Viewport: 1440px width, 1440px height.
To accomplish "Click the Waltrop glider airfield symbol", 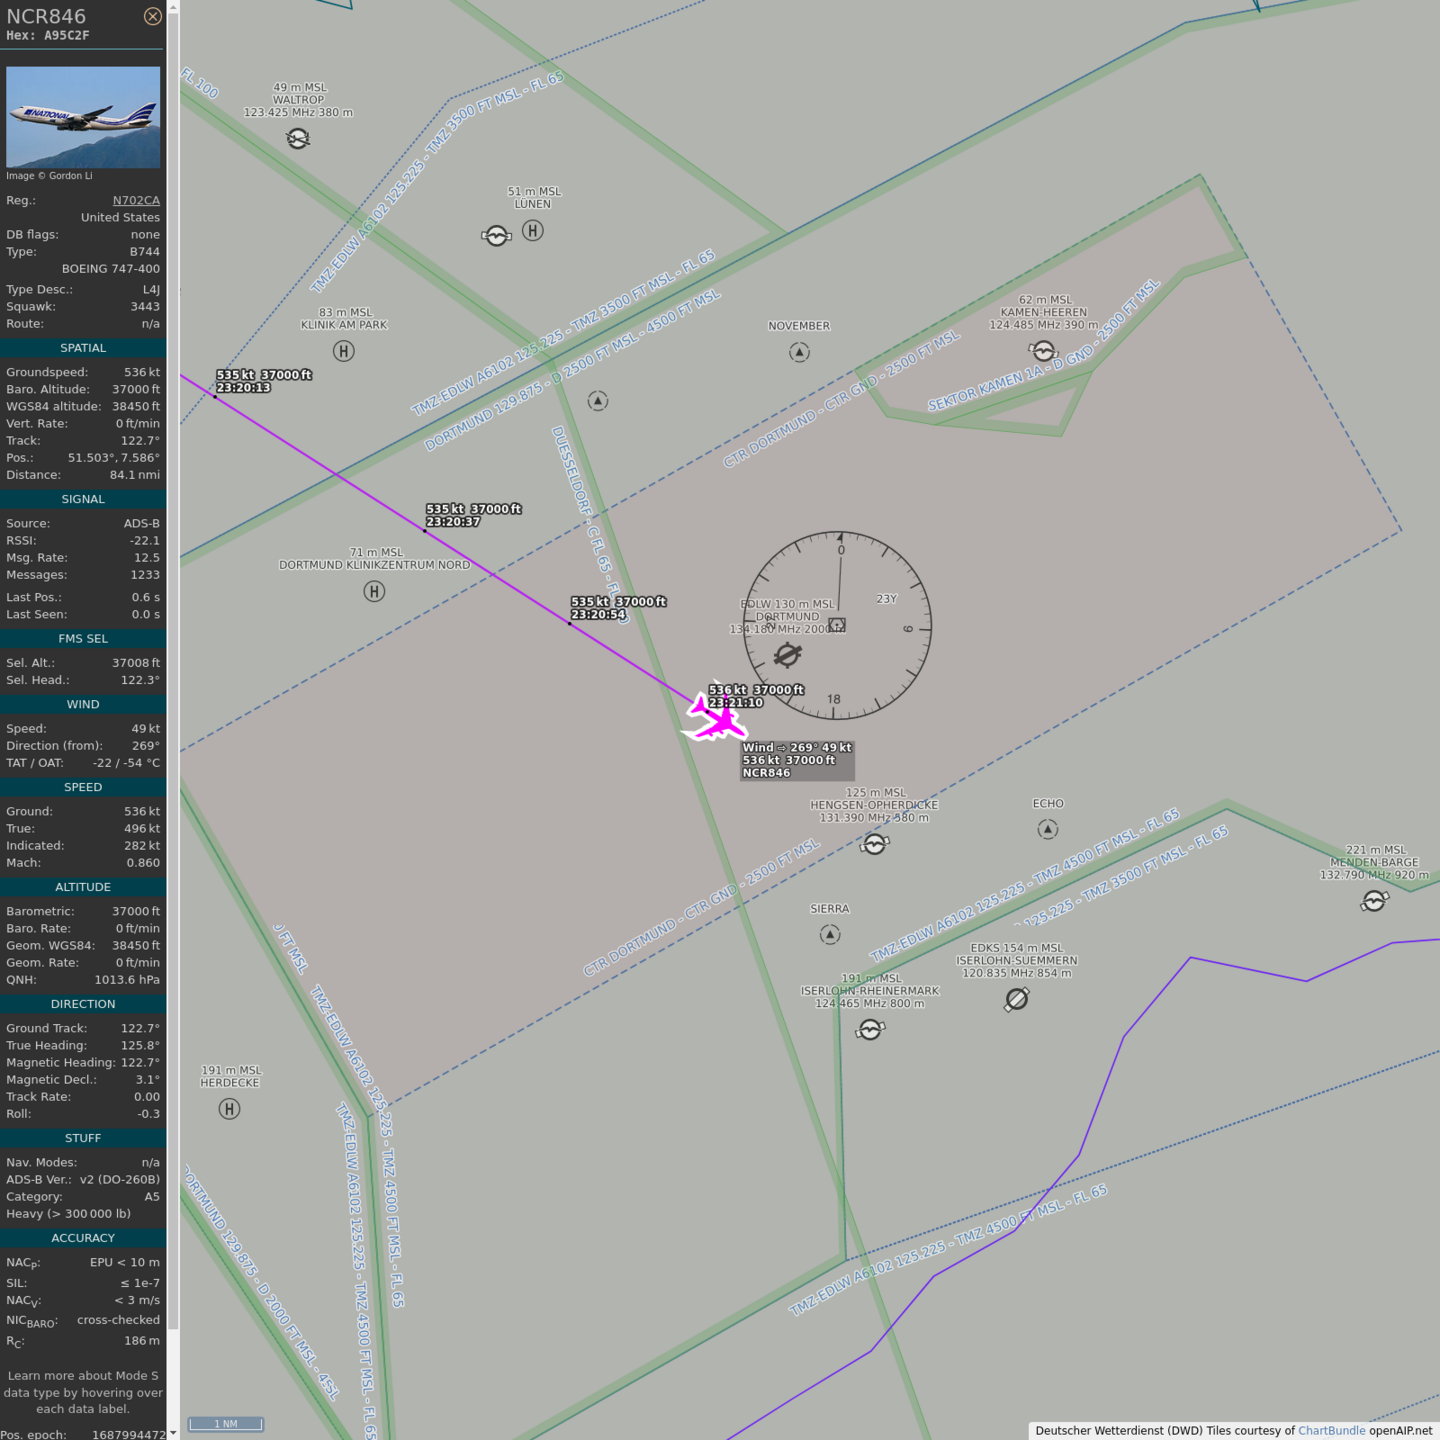I will (298, 138).
